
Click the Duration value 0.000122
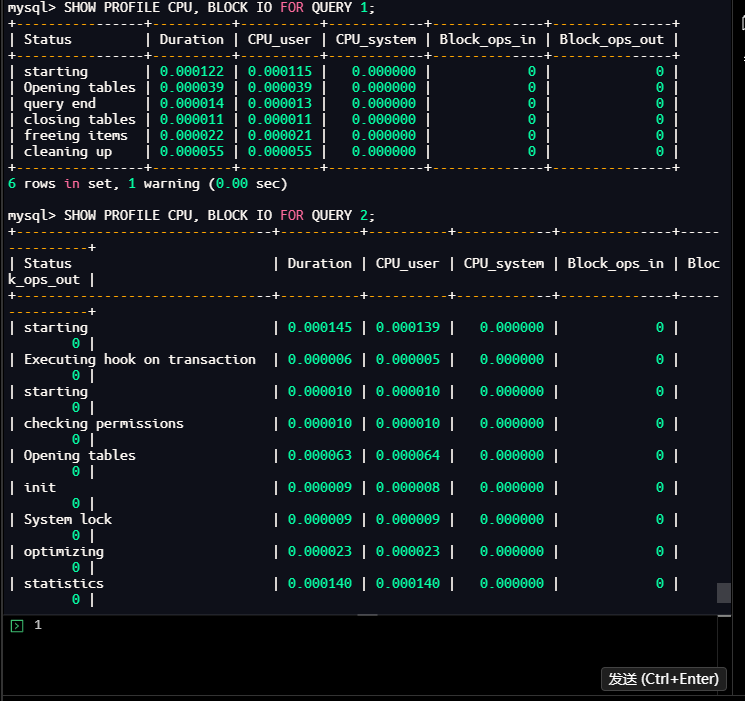tap(191, 71)
